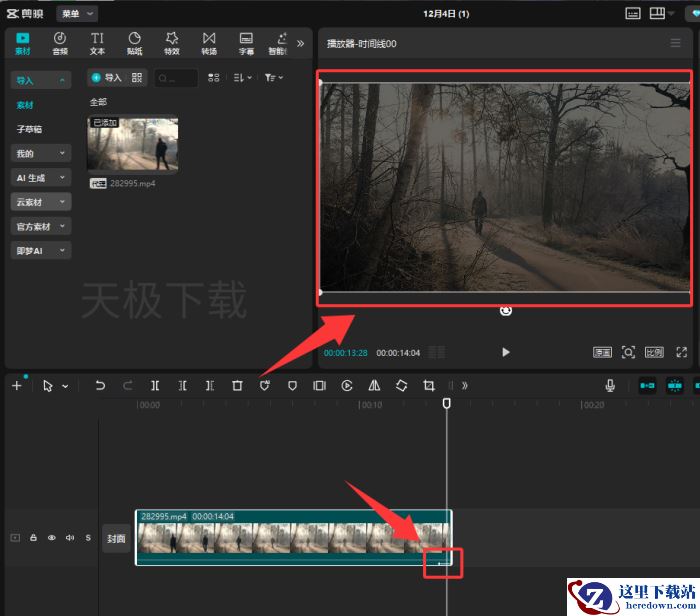Expand the 我的 sidebar section

[x=41, y=154]
